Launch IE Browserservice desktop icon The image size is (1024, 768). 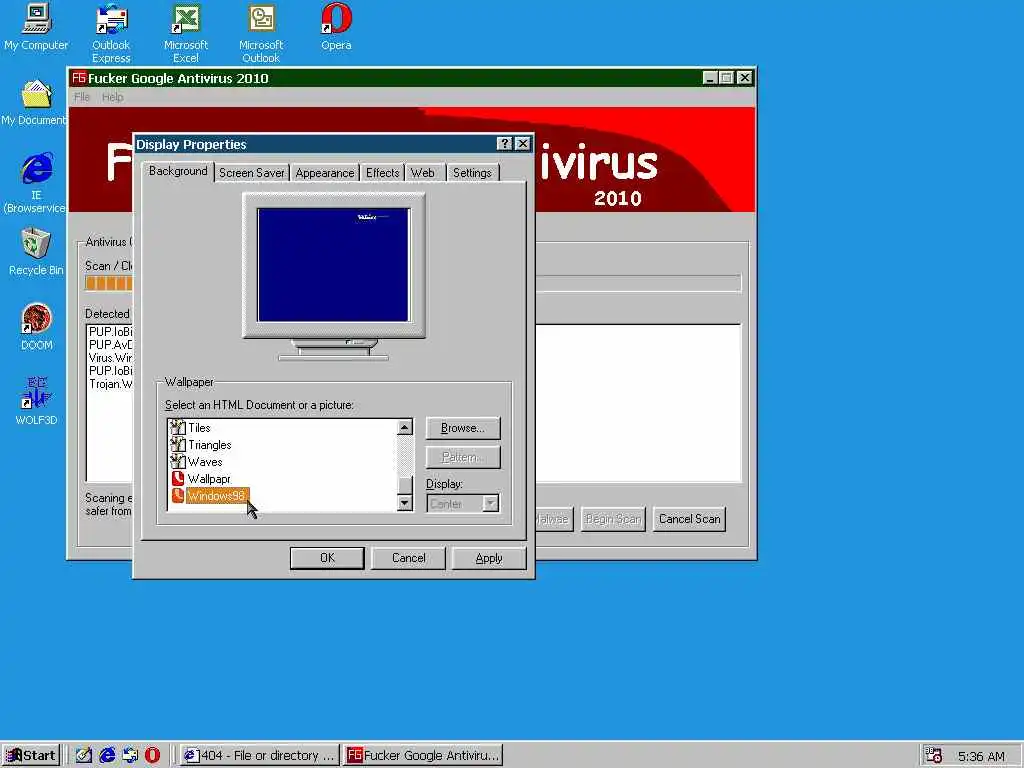[x=36, y=183]
